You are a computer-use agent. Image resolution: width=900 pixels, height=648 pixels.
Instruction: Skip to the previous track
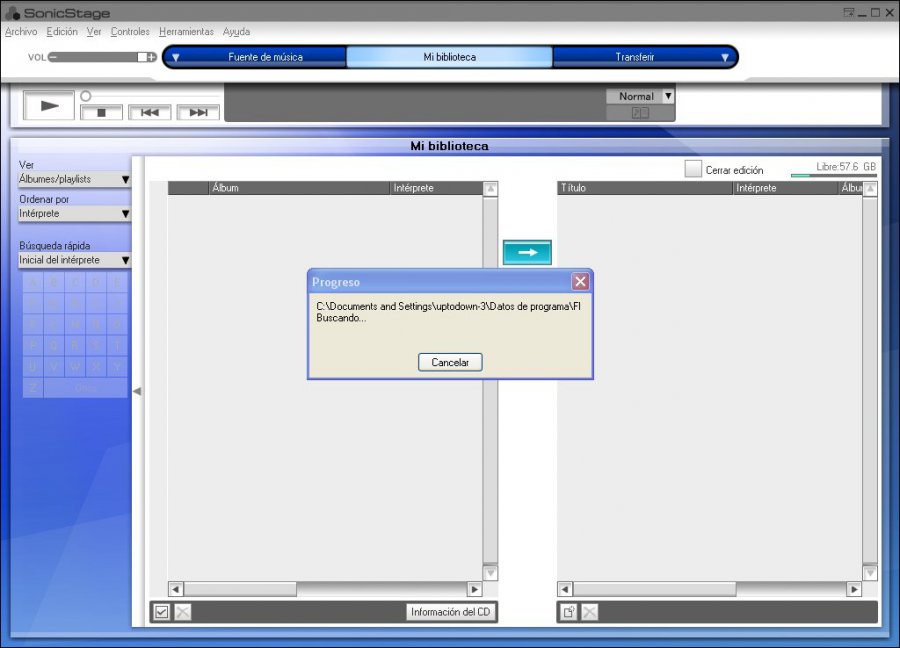click(x=149, y=112)
